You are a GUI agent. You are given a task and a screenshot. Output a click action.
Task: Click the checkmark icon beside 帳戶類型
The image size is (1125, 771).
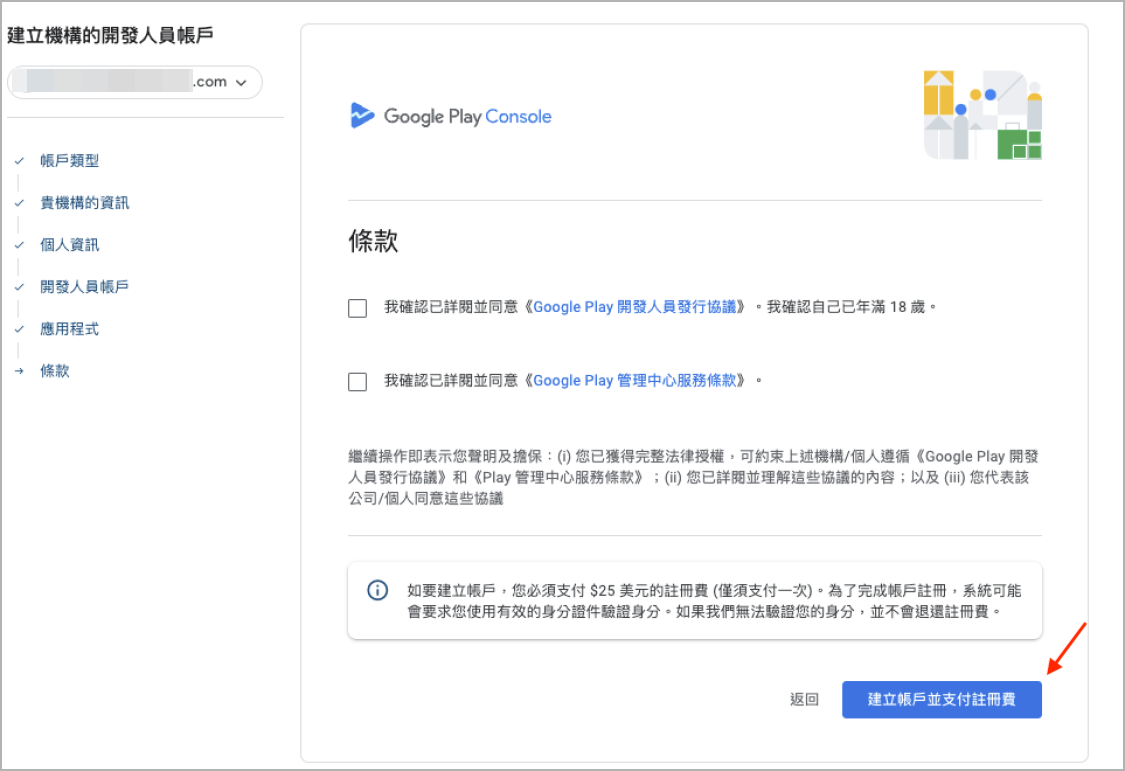pyautogui.click(x=19, y=161)
